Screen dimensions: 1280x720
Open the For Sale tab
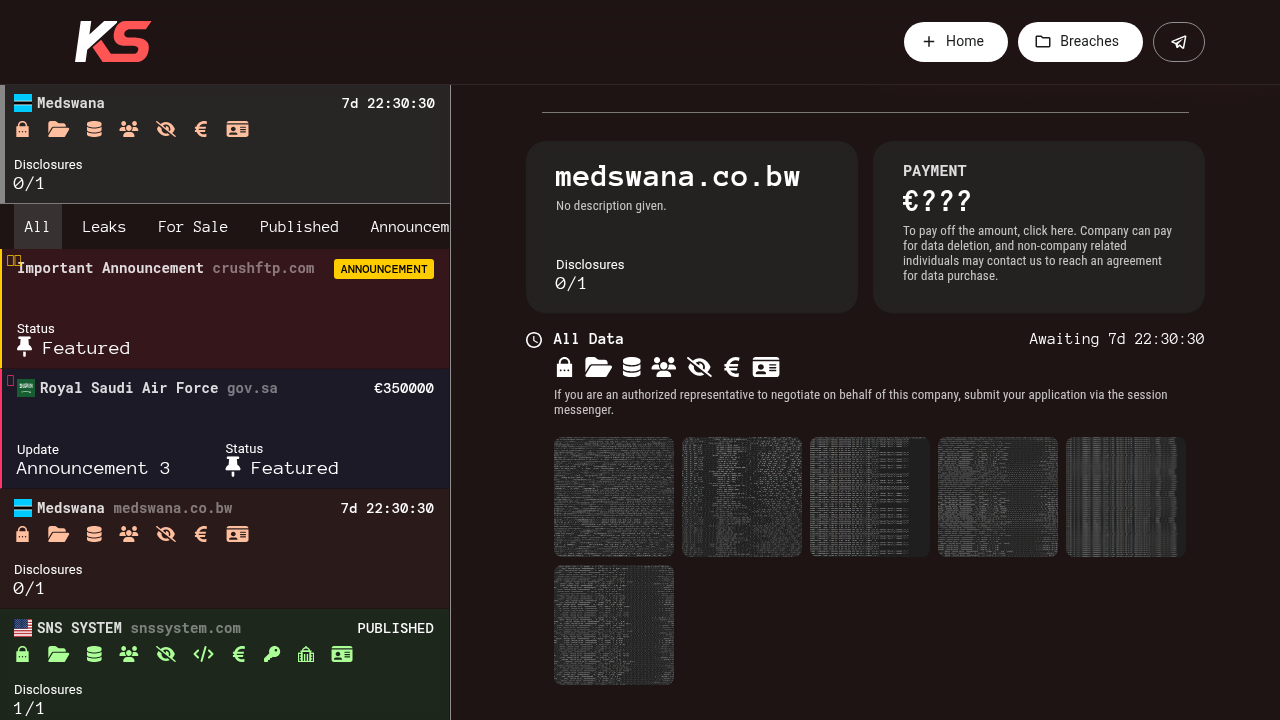click(193, 227)
